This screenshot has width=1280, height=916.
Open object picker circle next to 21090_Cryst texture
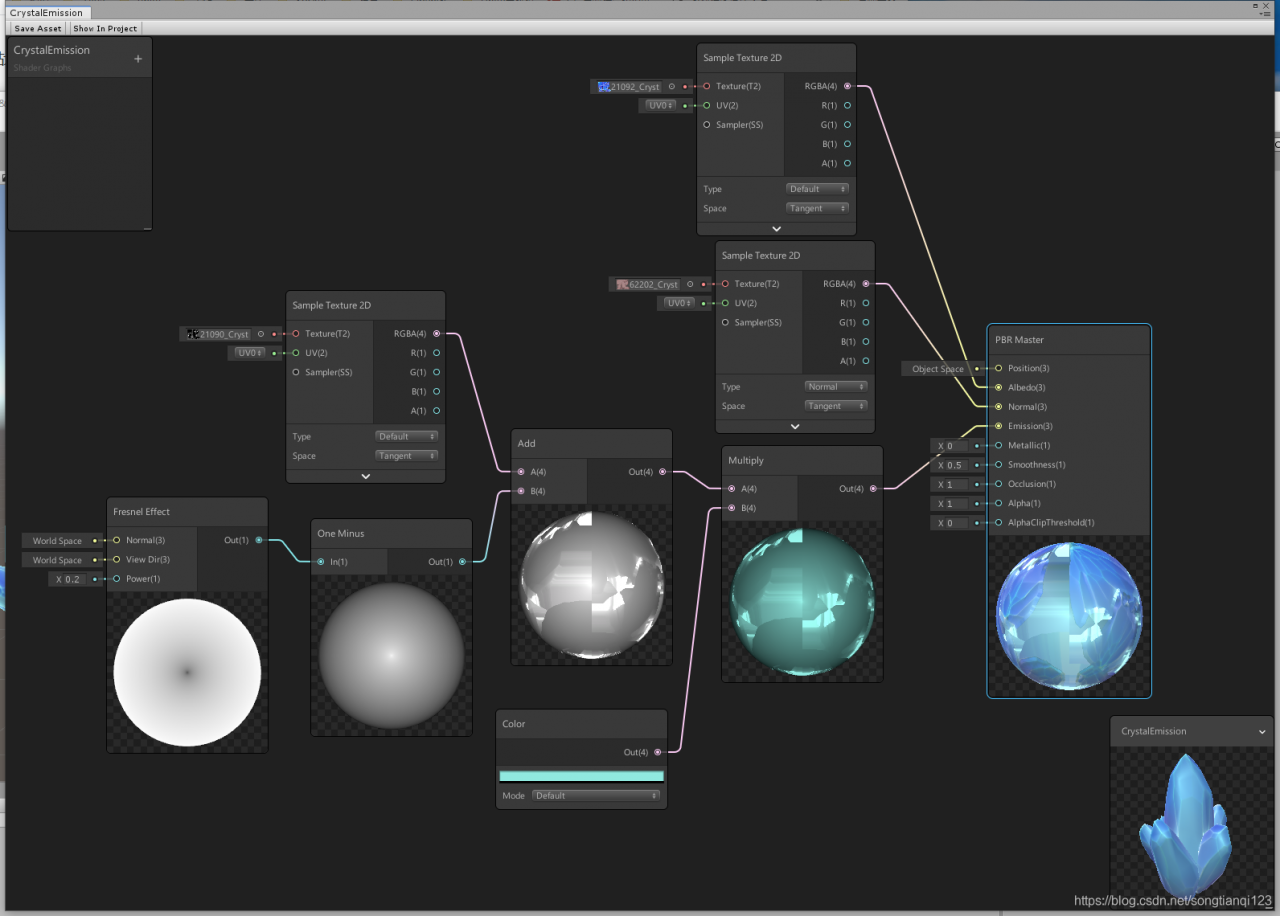pos(260,334)
